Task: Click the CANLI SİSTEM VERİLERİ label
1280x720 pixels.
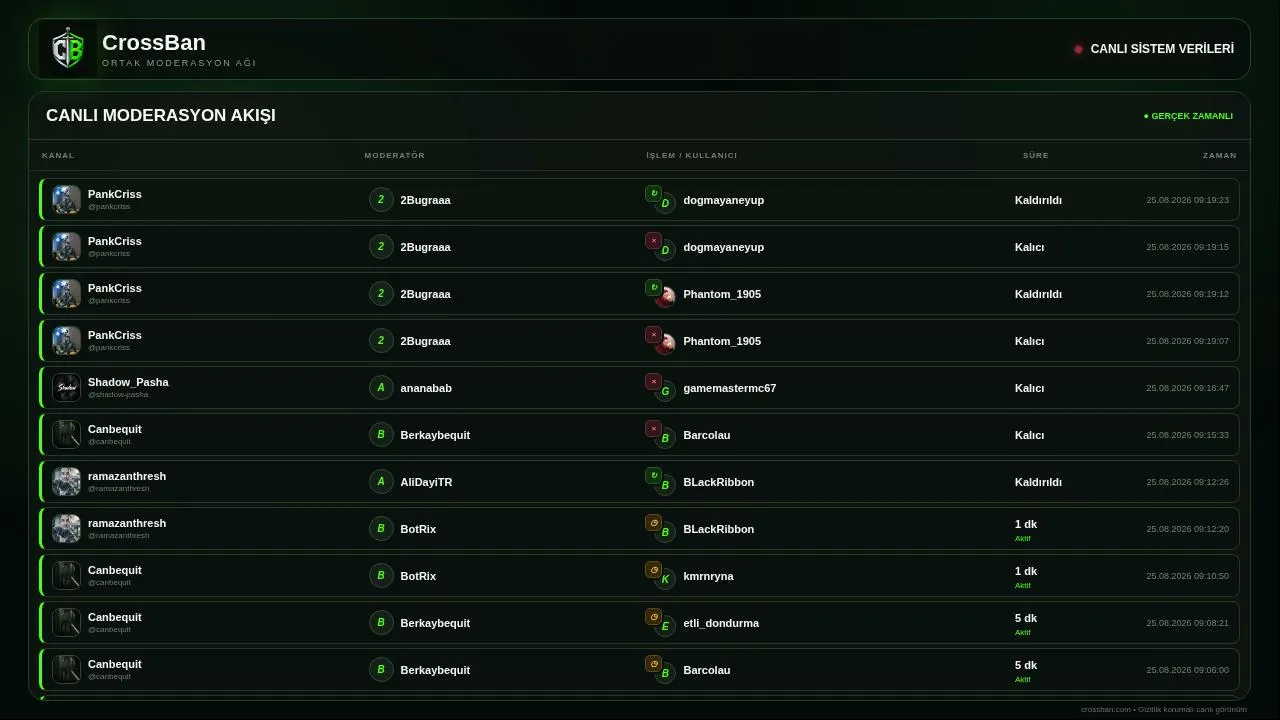Action: click(x=1162, y=49)
